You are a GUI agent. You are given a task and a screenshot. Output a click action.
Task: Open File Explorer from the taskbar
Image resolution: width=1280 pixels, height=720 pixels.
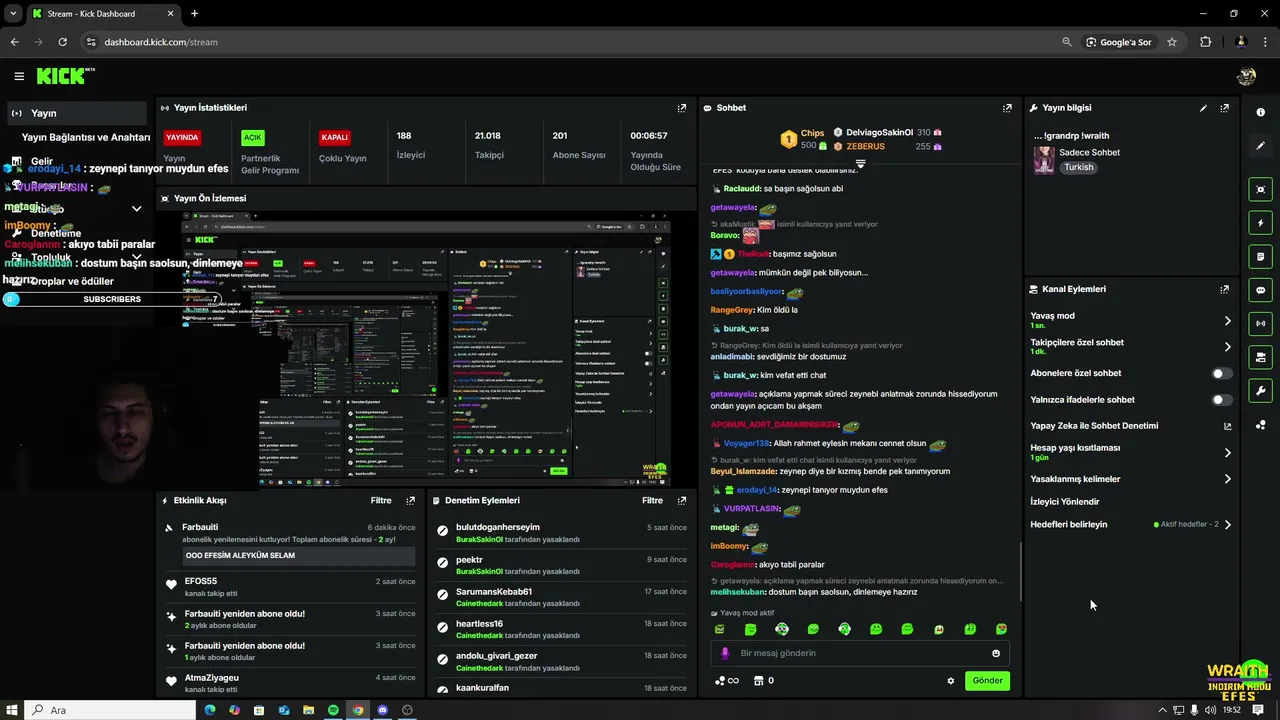click(308, 710)
